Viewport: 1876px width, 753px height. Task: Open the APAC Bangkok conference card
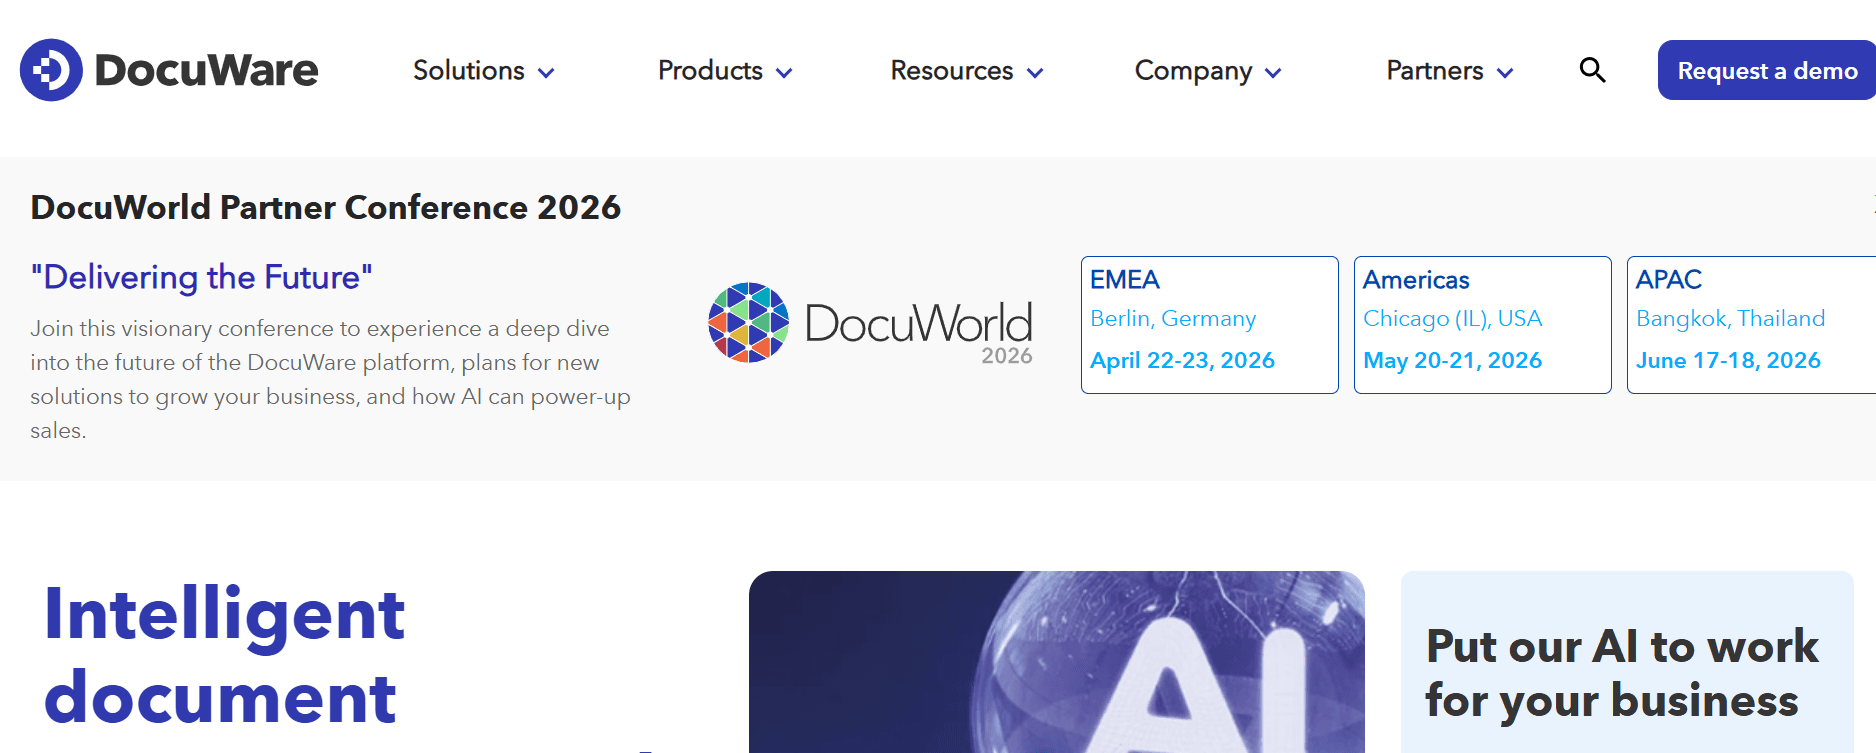pos(1752,325)
